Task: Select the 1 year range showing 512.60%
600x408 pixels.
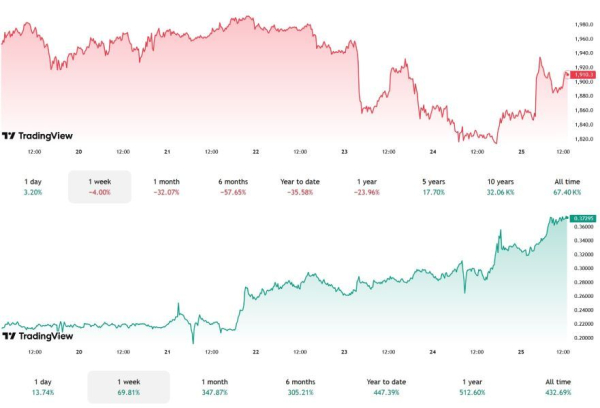Action: click(472, 387)
